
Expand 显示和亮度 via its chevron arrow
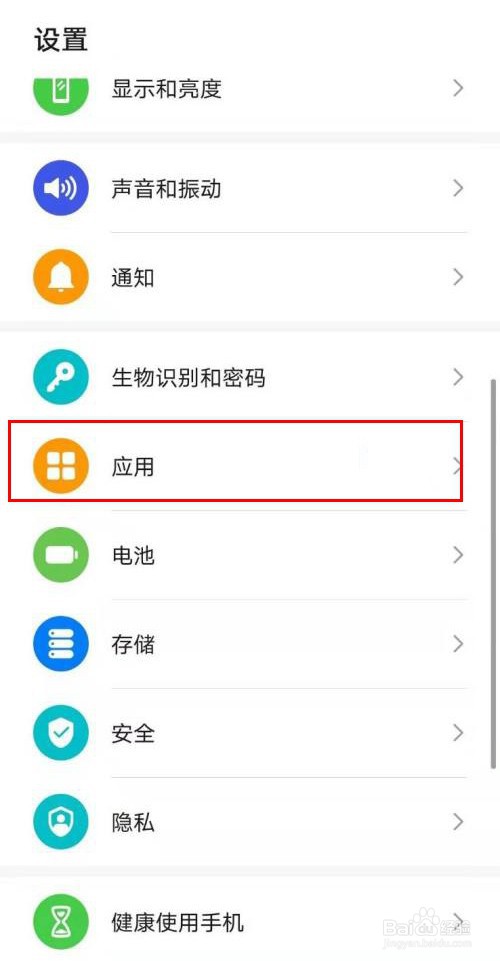(x=458, y=89)
